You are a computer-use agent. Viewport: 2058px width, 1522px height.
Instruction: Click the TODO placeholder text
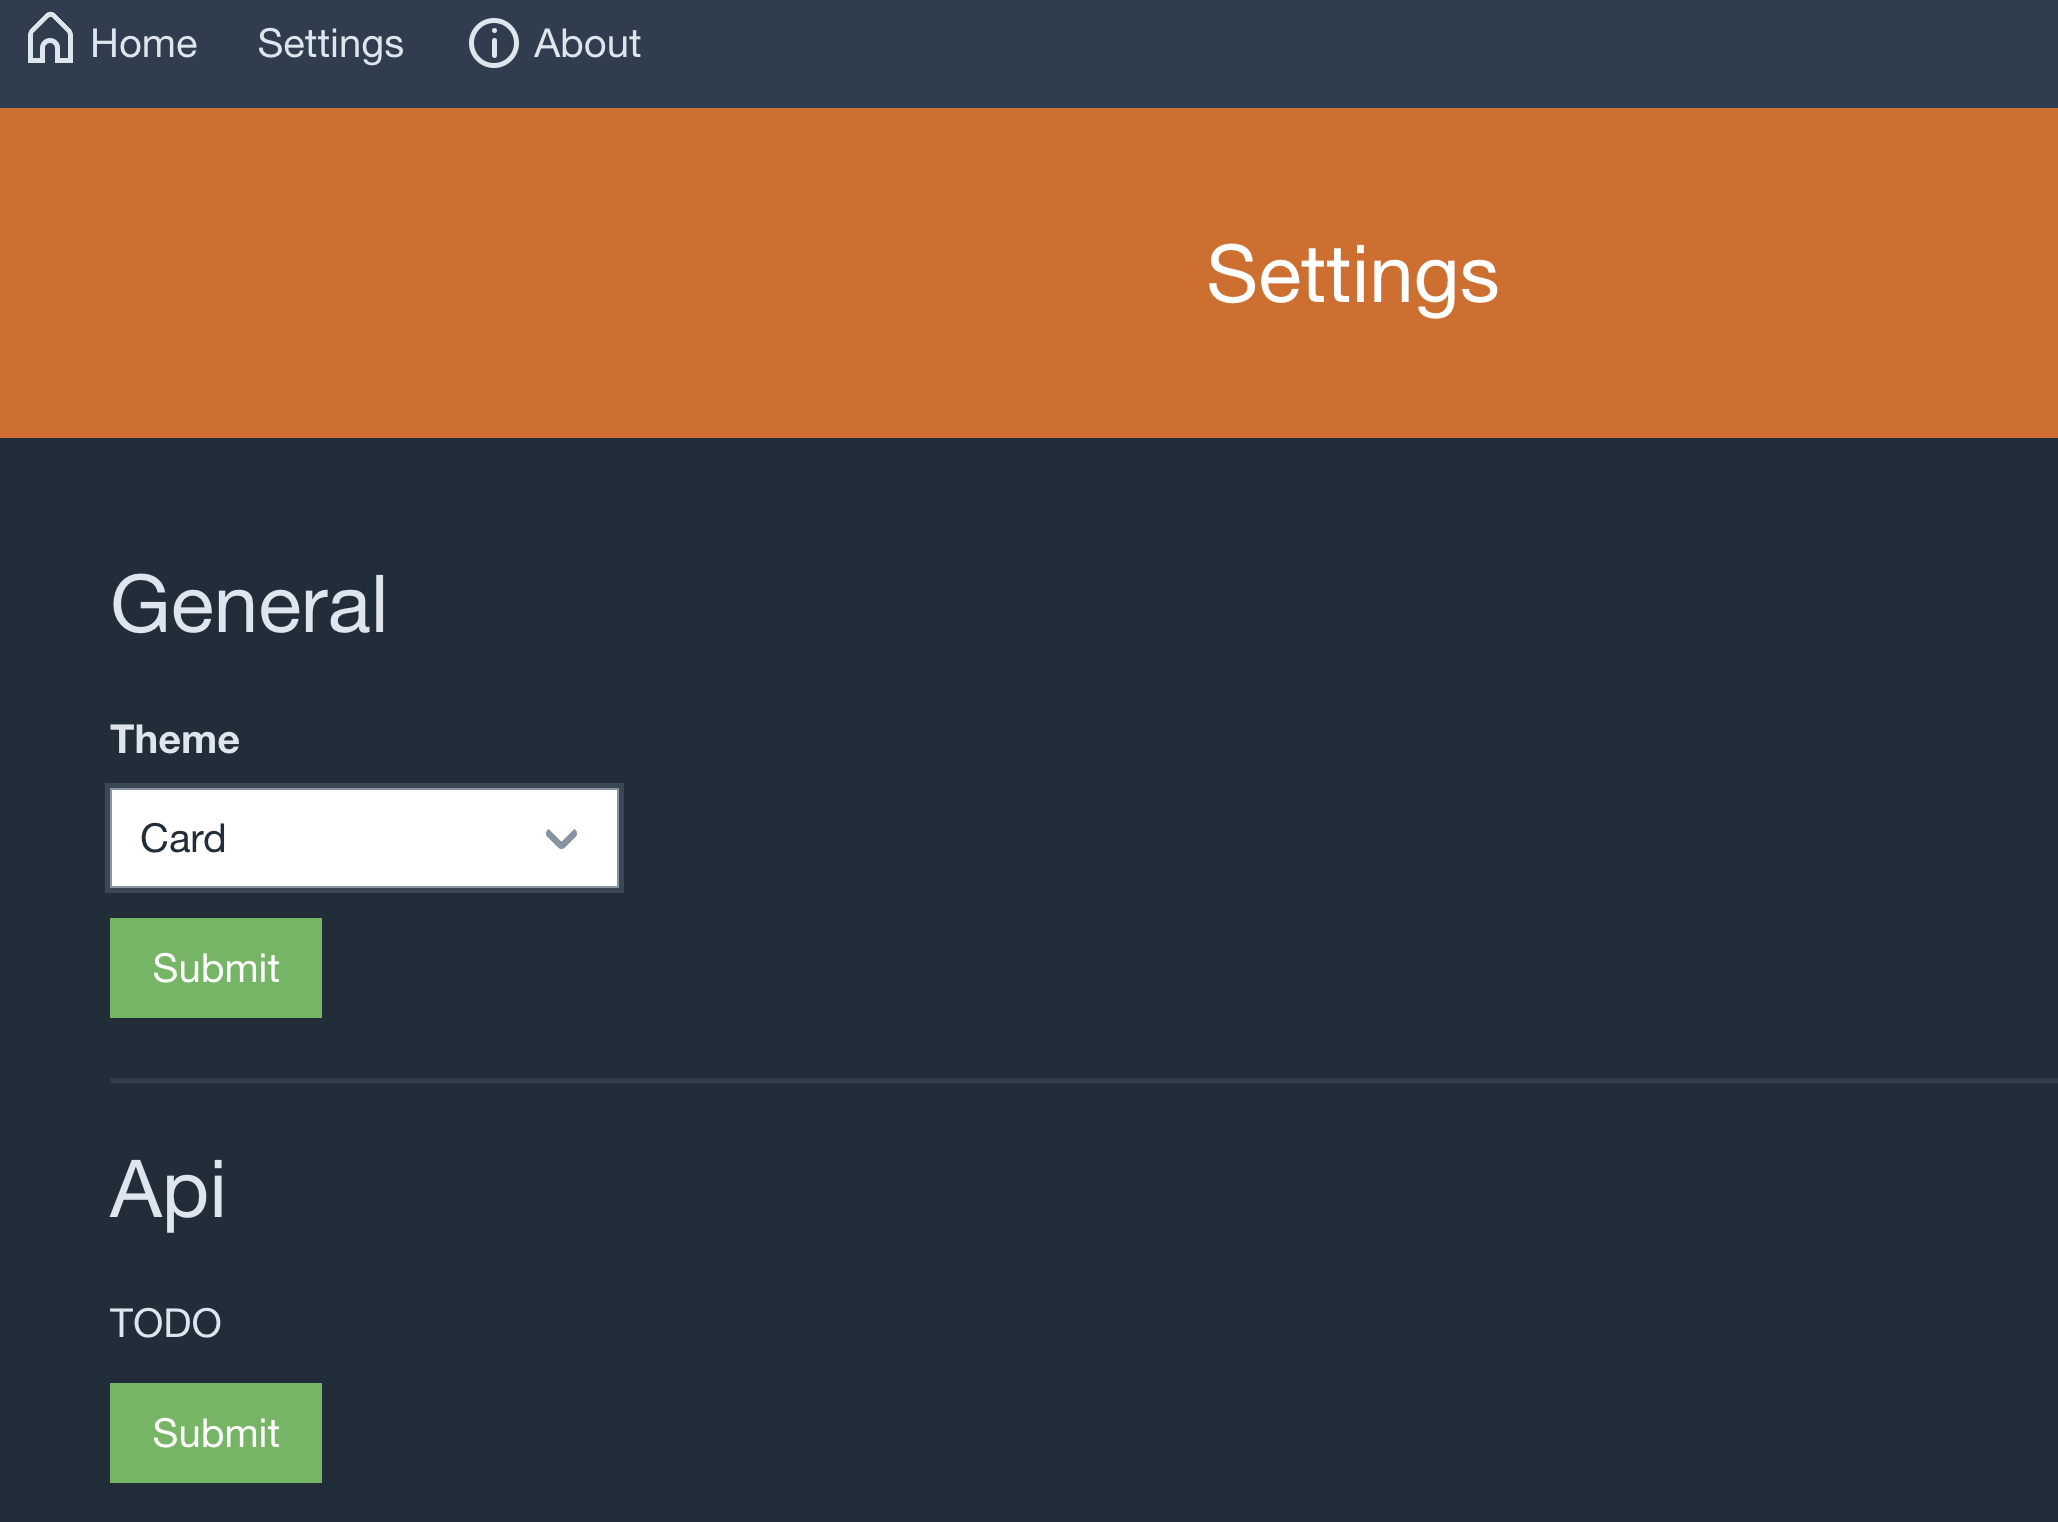pos(165,1323)
